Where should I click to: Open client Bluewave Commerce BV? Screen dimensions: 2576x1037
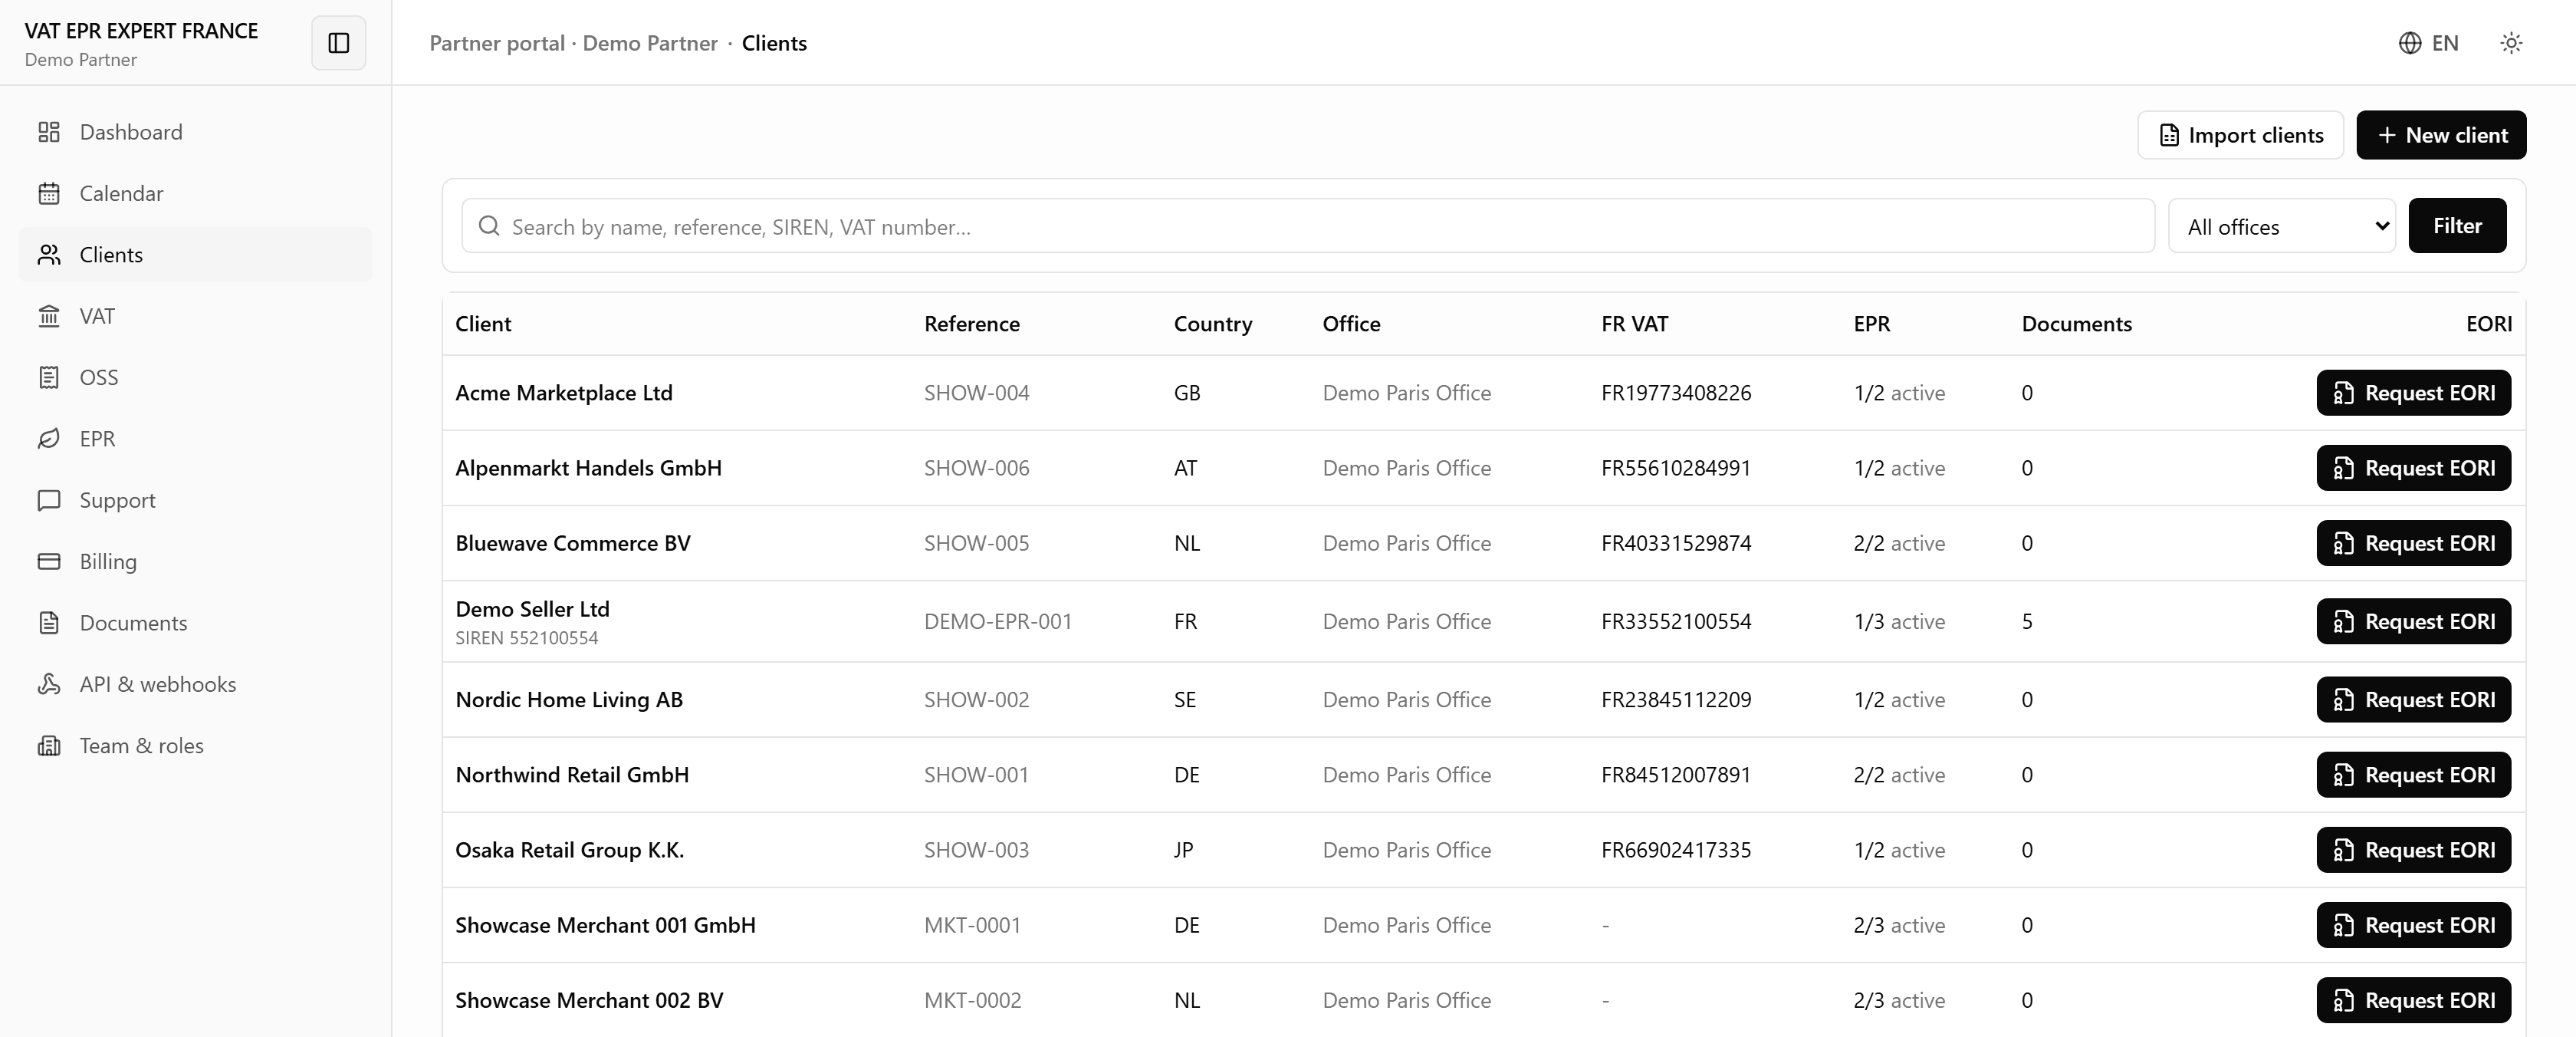click(x=573, y=543)
